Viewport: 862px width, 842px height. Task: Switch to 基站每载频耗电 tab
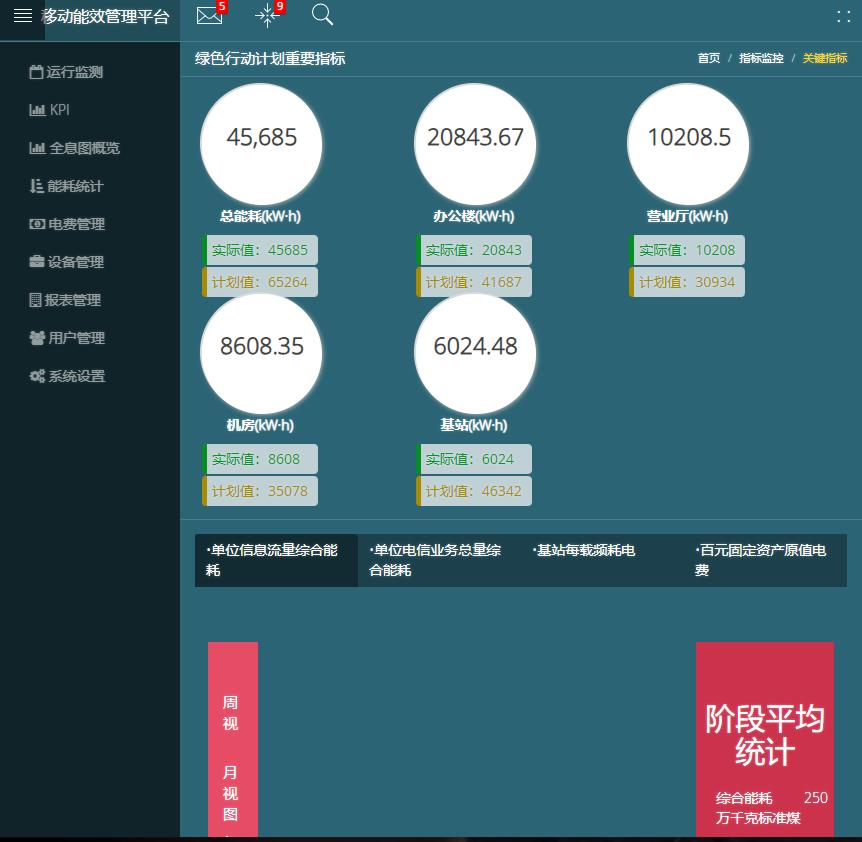603,560
